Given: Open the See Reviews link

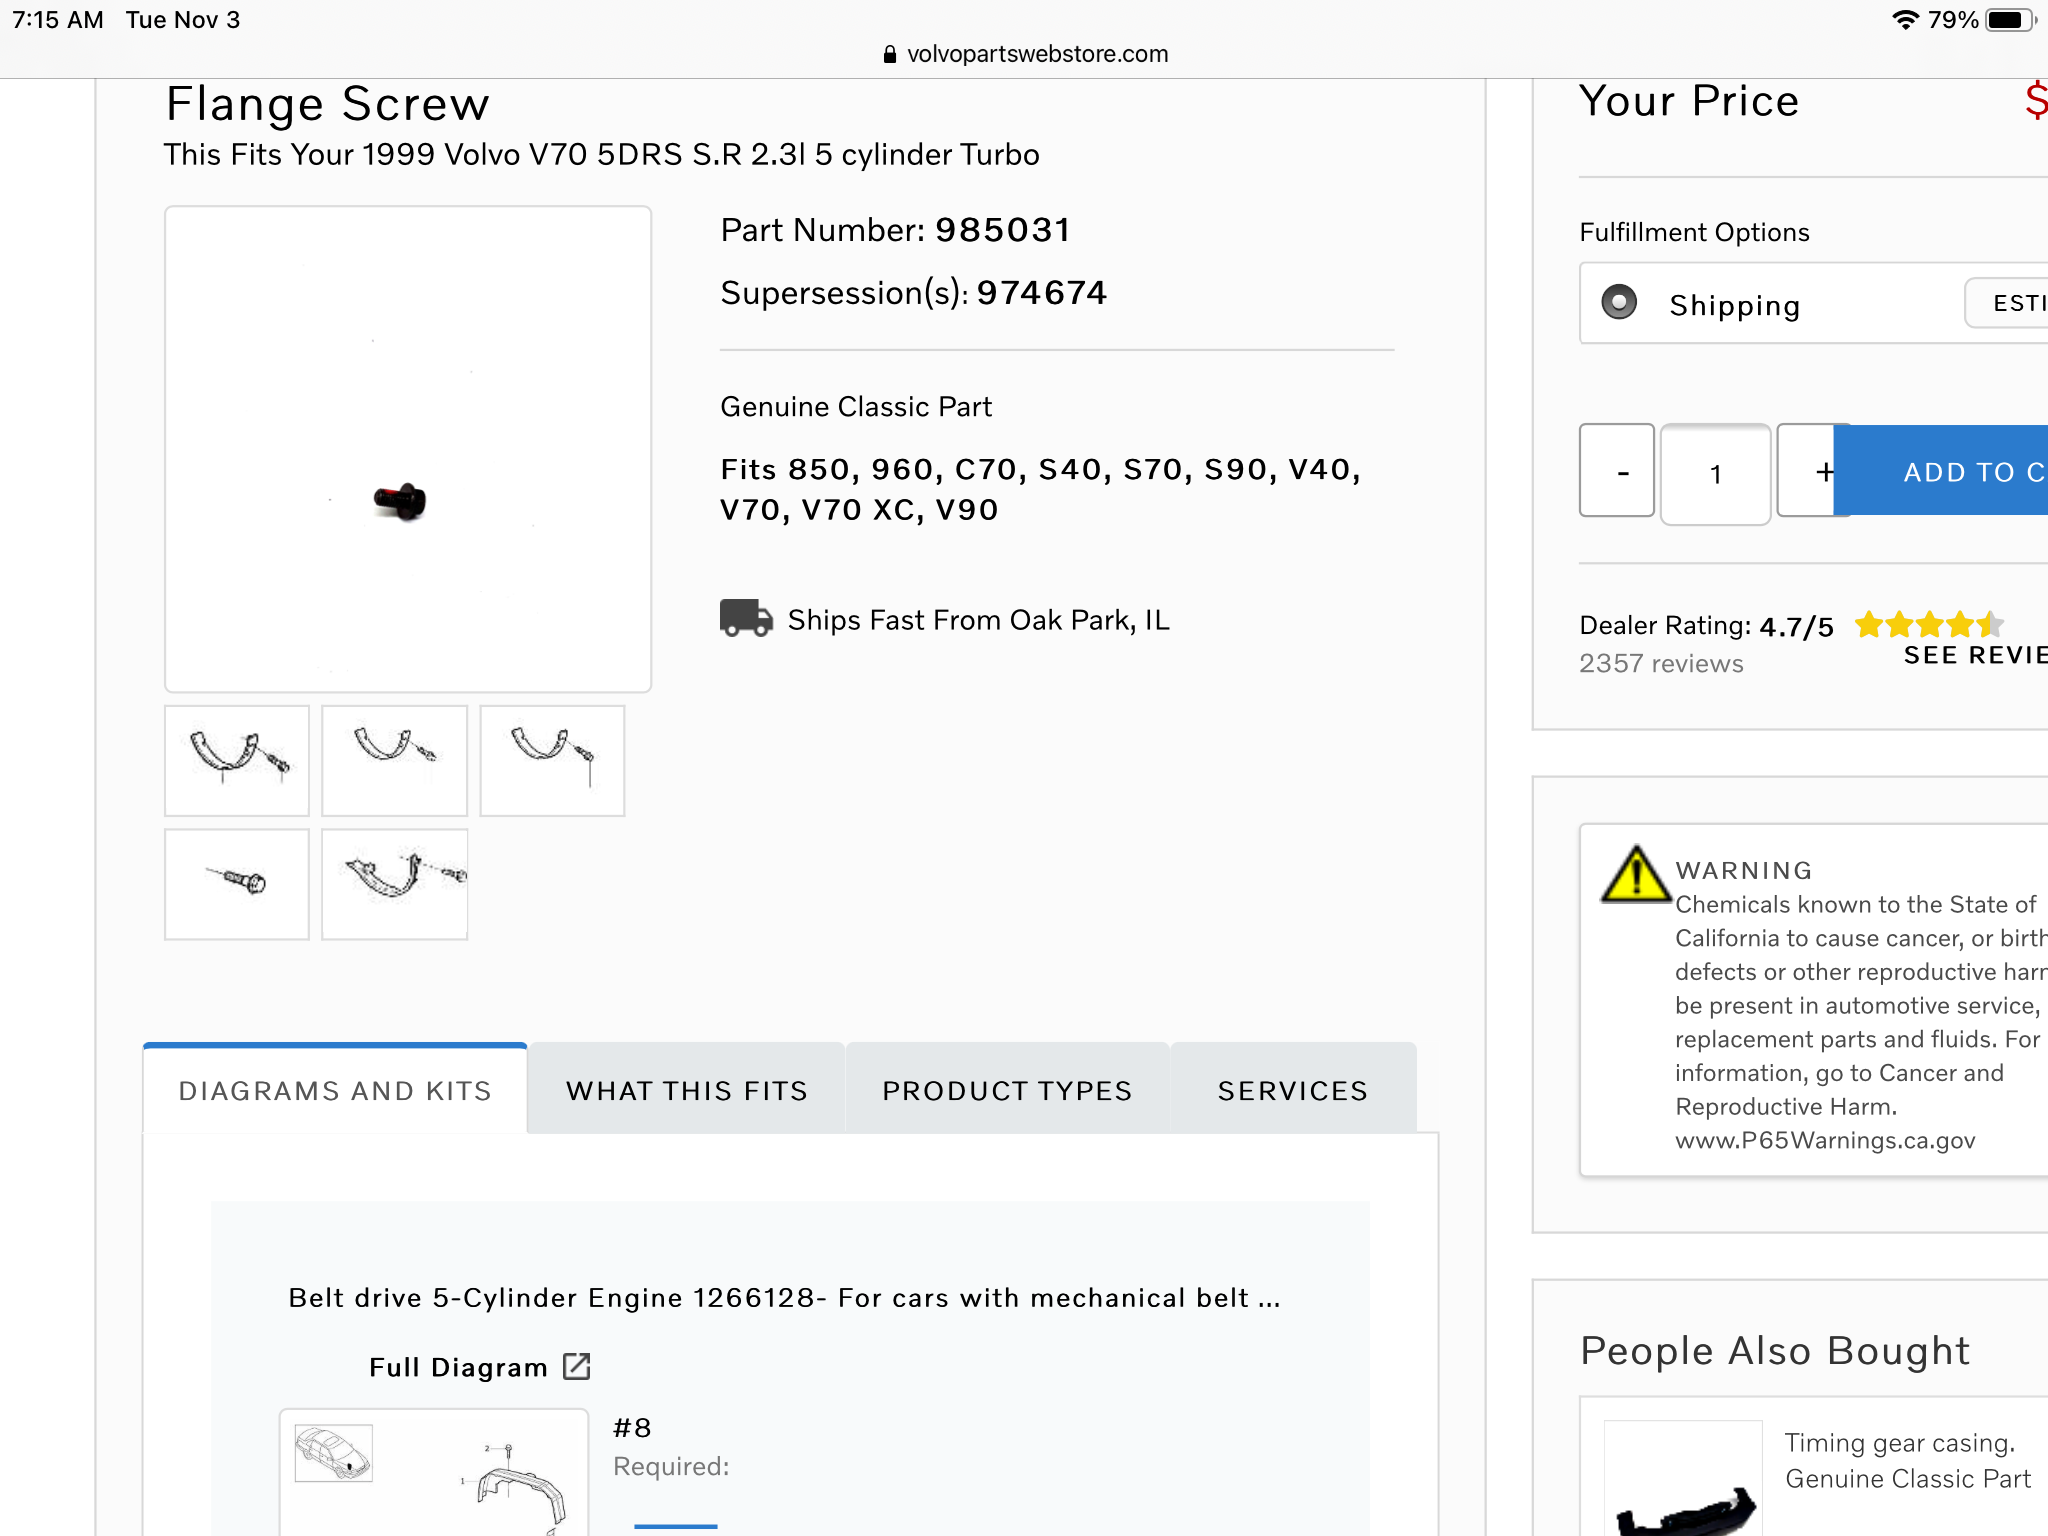Looking at the screenshot, I should click(x=1974, y=655).
